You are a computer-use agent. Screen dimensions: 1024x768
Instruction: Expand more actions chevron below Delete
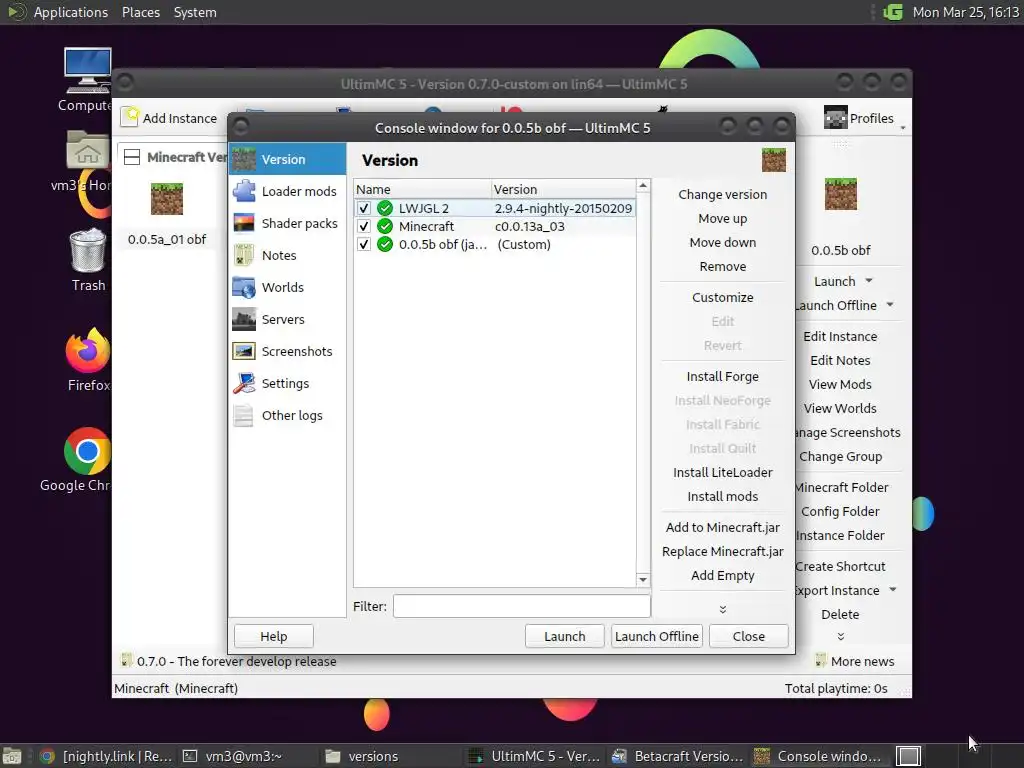pos(840,637)
